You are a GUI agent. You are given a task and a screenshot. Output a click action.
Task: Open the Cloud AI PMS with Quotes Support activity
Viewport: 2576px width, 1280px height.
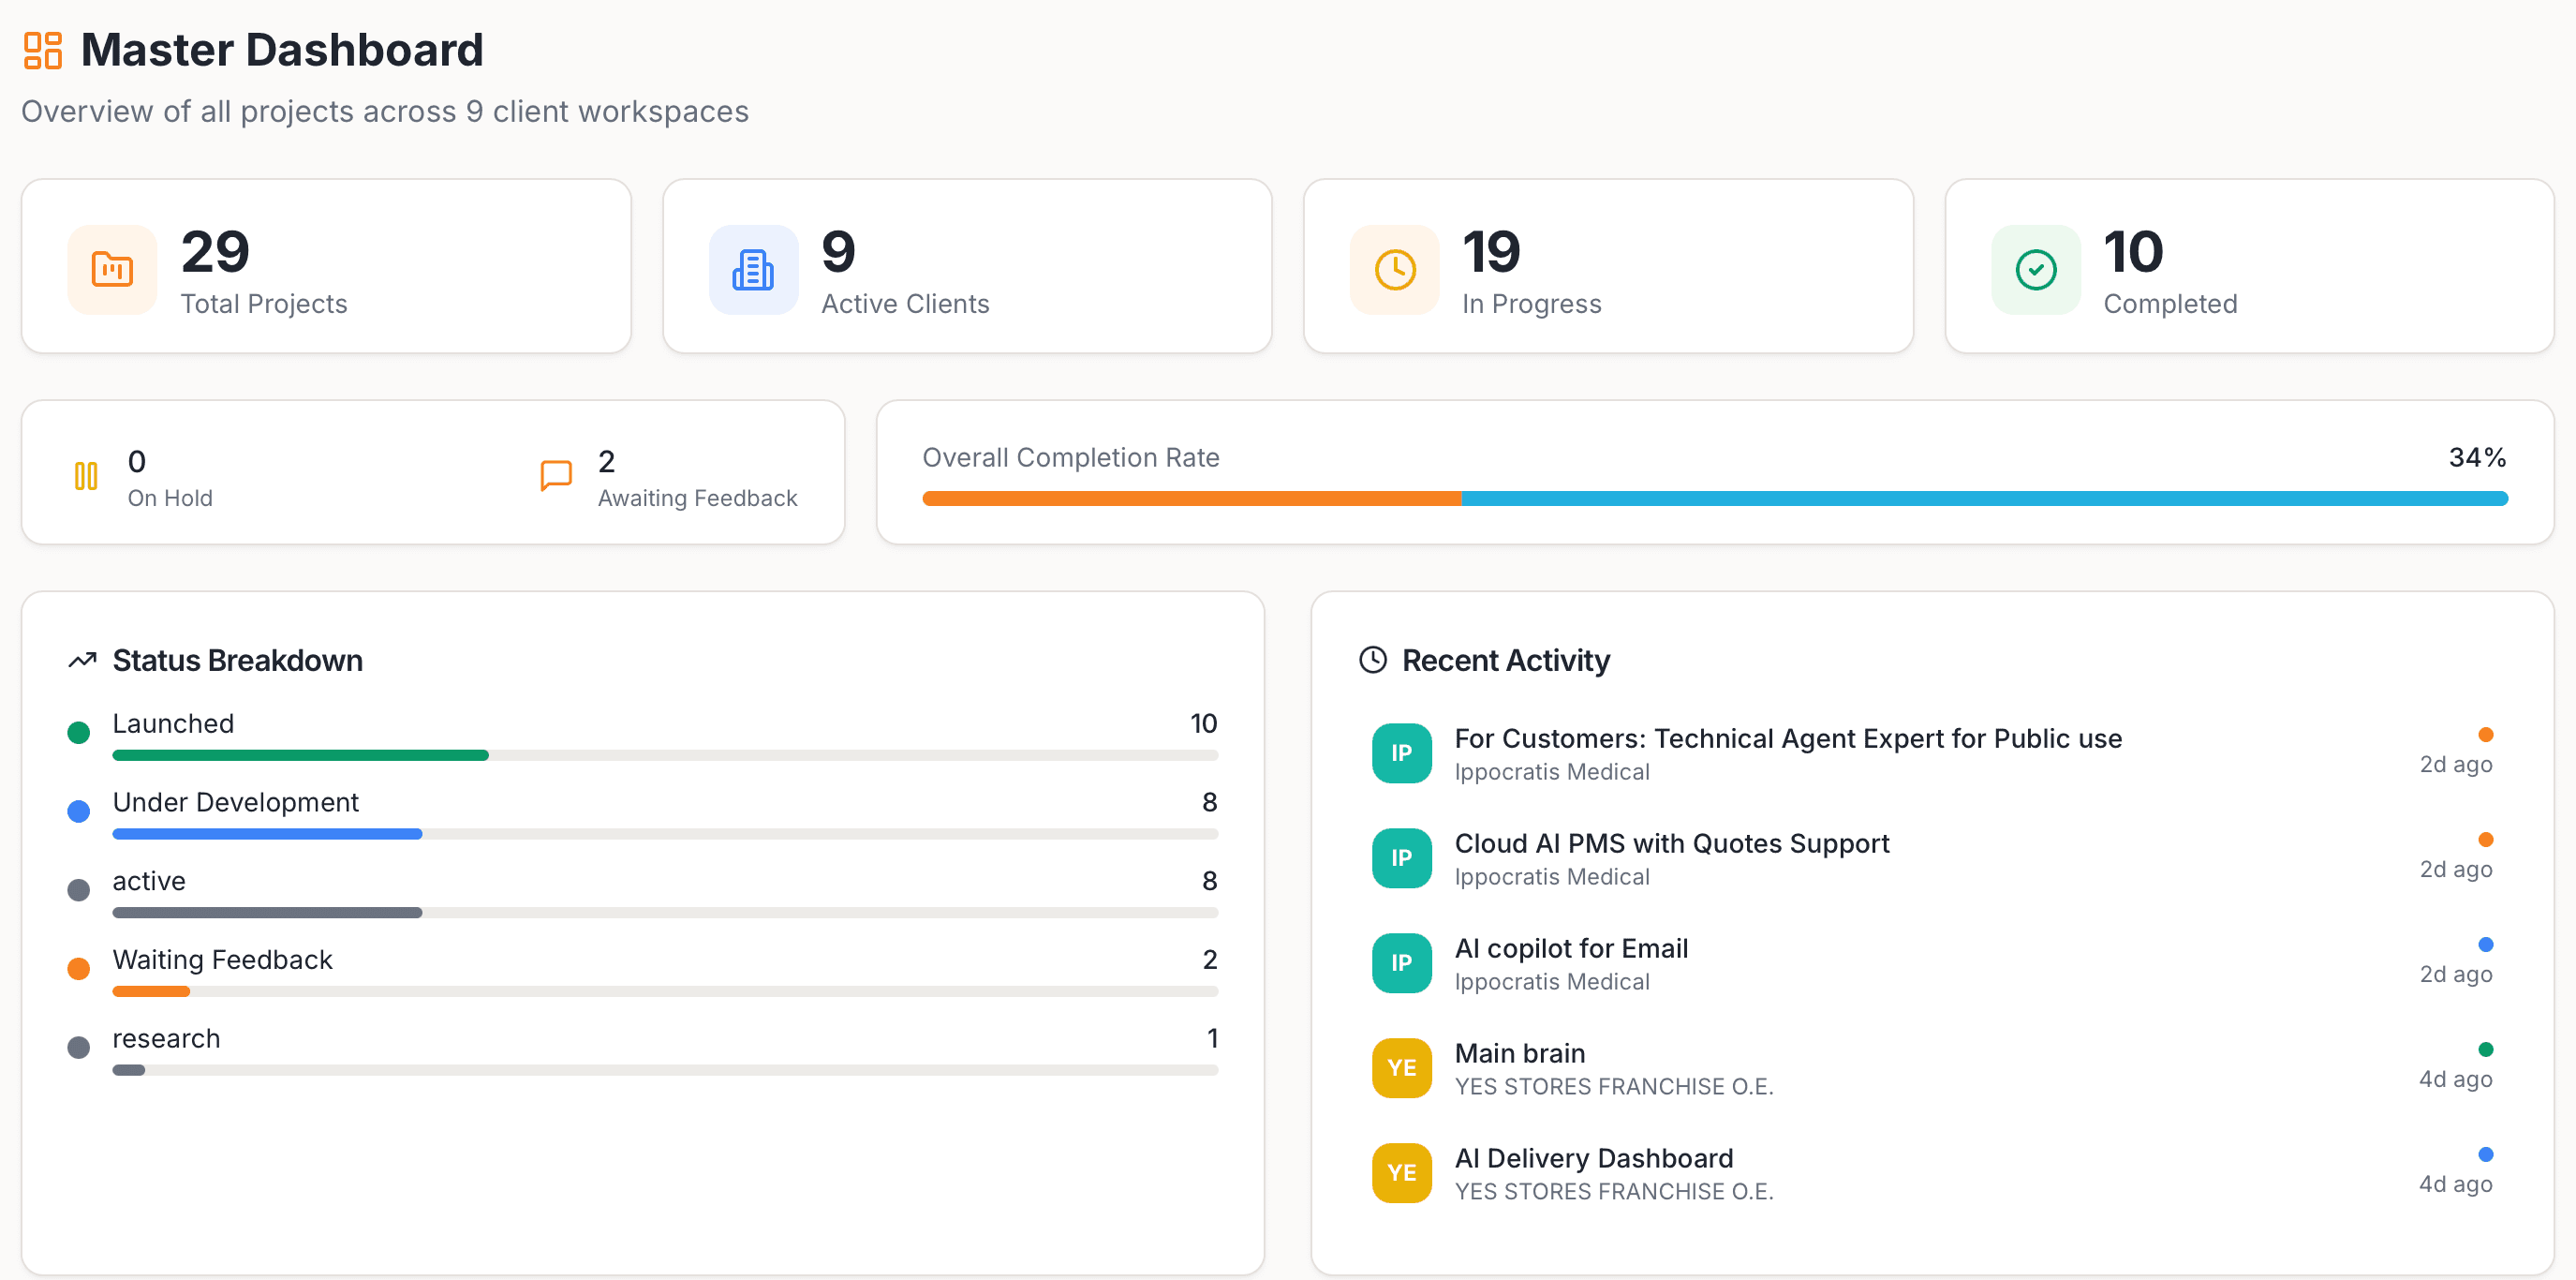click(1671, 844)
